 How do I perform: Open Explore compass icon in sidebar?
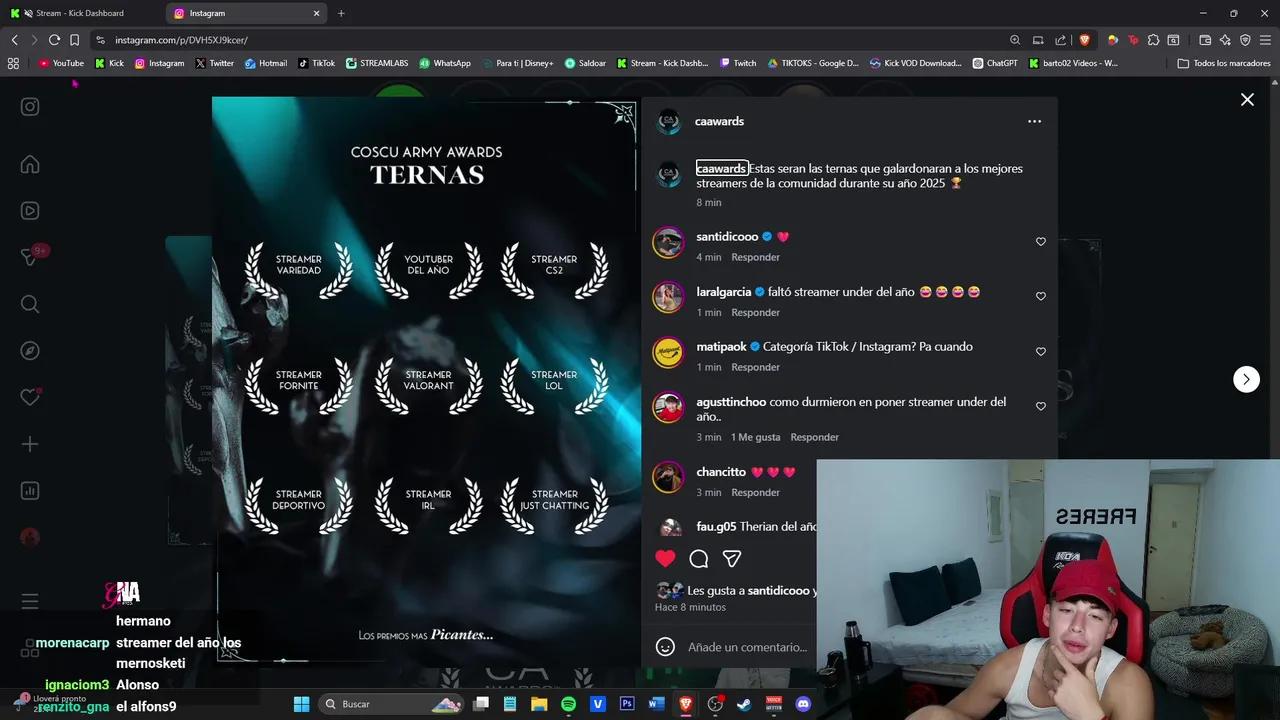click(x=30, y=351)
